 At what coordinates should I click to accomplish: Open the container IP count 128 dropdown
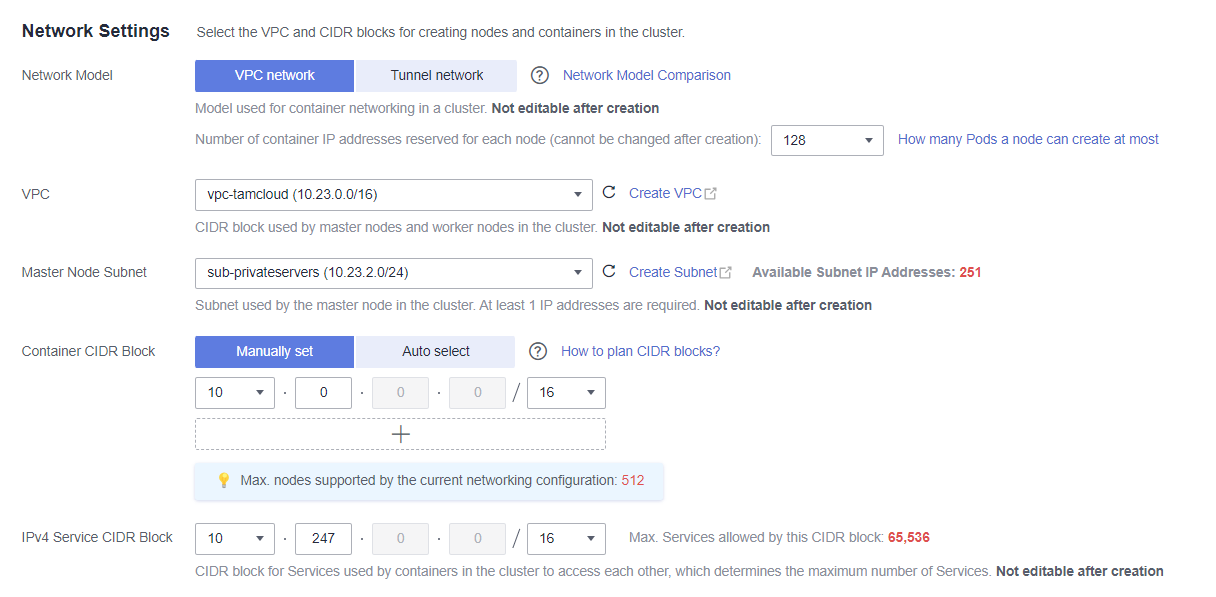[827, 140]
